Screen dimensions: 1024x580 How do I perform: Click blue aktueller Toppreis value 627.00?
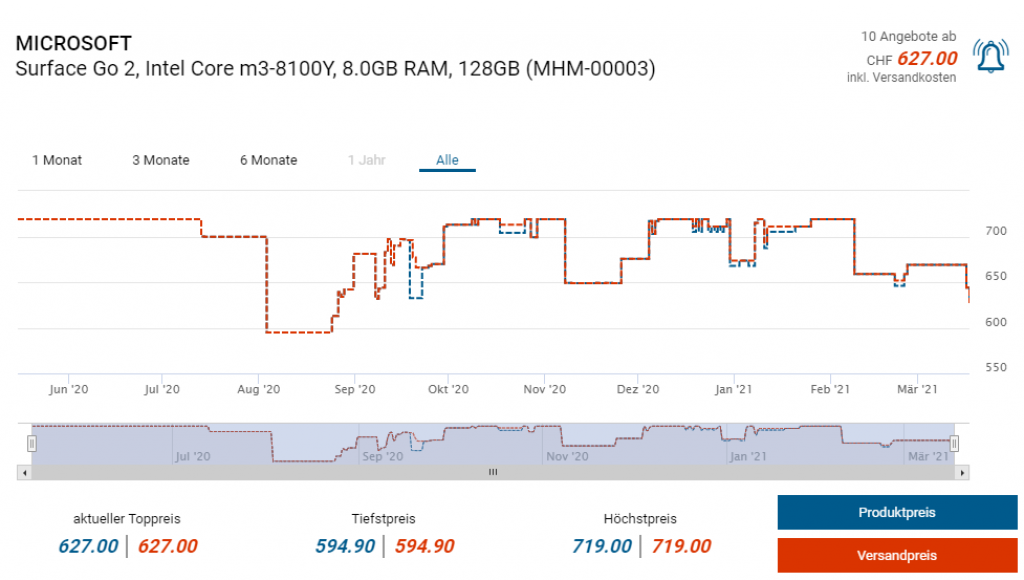coord(88,546)
